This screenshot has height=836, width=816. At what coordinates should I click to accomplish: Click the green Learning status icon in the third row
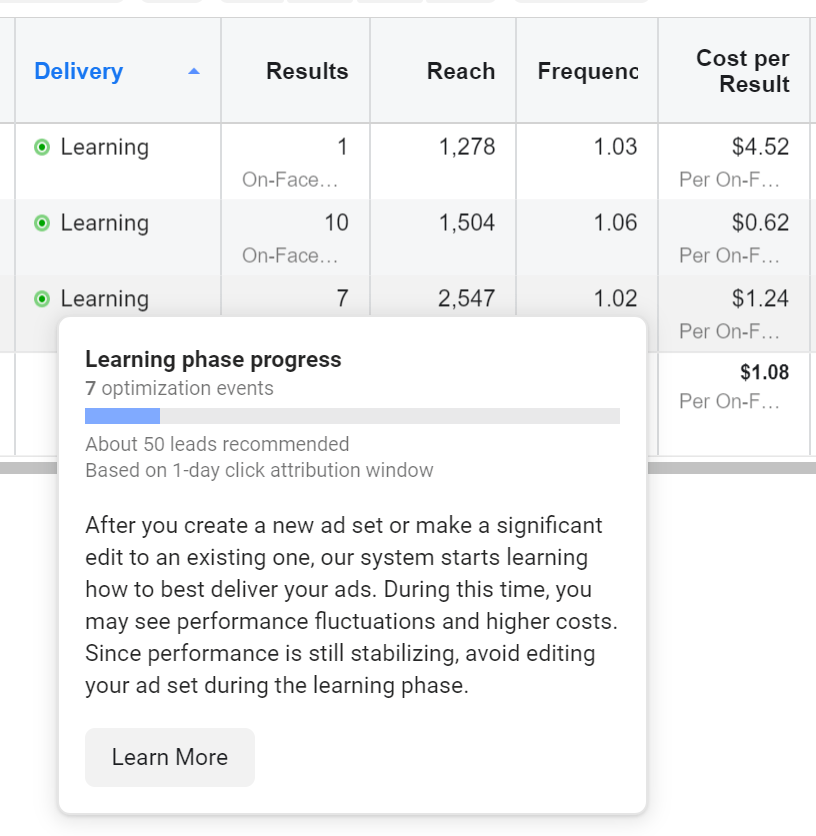click(42, 299)
